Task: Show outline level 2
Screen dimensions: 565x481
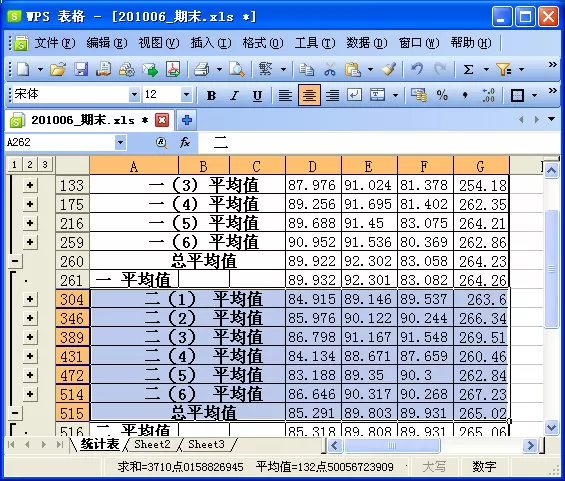Action: tap(30, 165)
